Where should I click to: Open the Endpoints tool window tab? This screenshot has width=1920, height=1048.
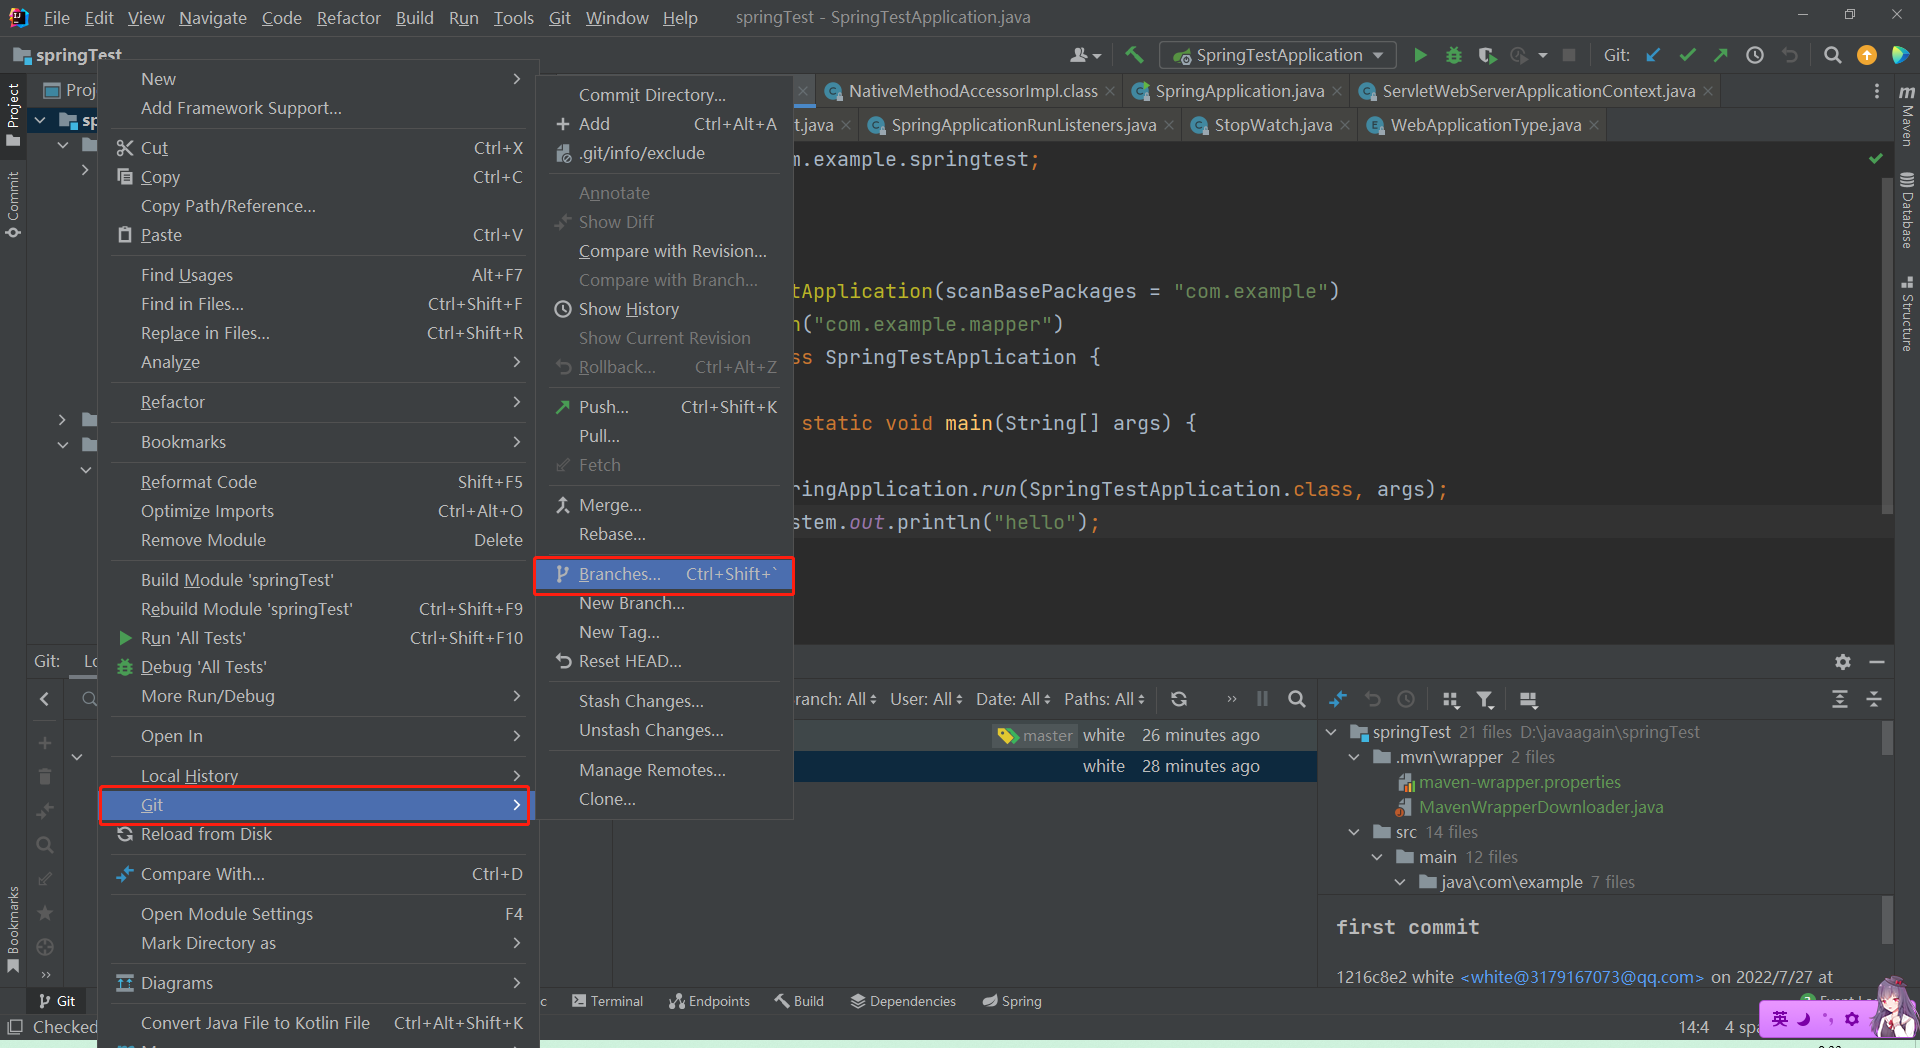(x=709, y=1001)
